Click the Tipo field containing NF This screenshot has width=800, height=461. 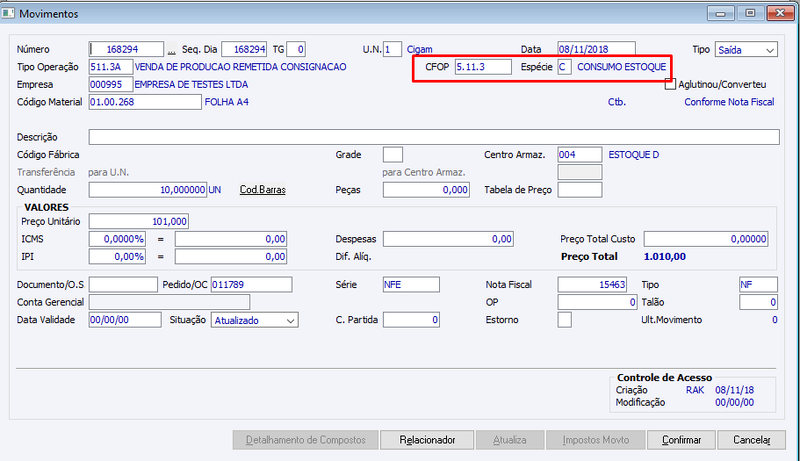coord(758,285)
